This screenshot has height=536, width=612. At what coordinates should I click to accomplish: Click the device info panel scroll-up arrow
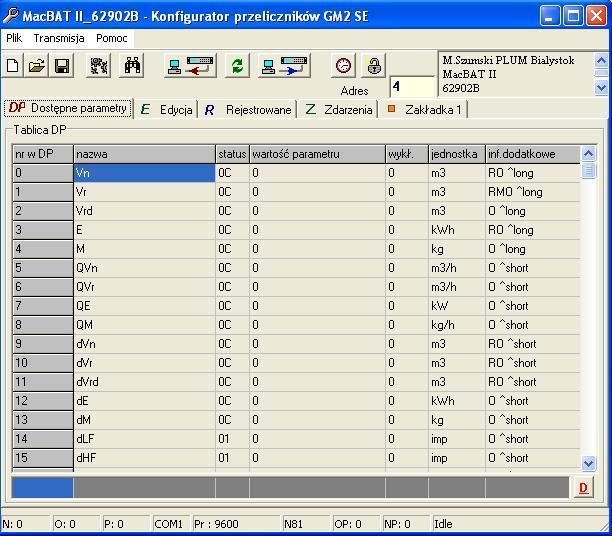point(601,60)
